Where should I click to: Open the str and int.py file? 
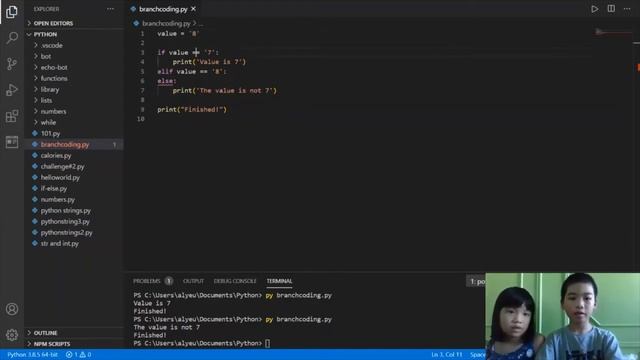74,244
